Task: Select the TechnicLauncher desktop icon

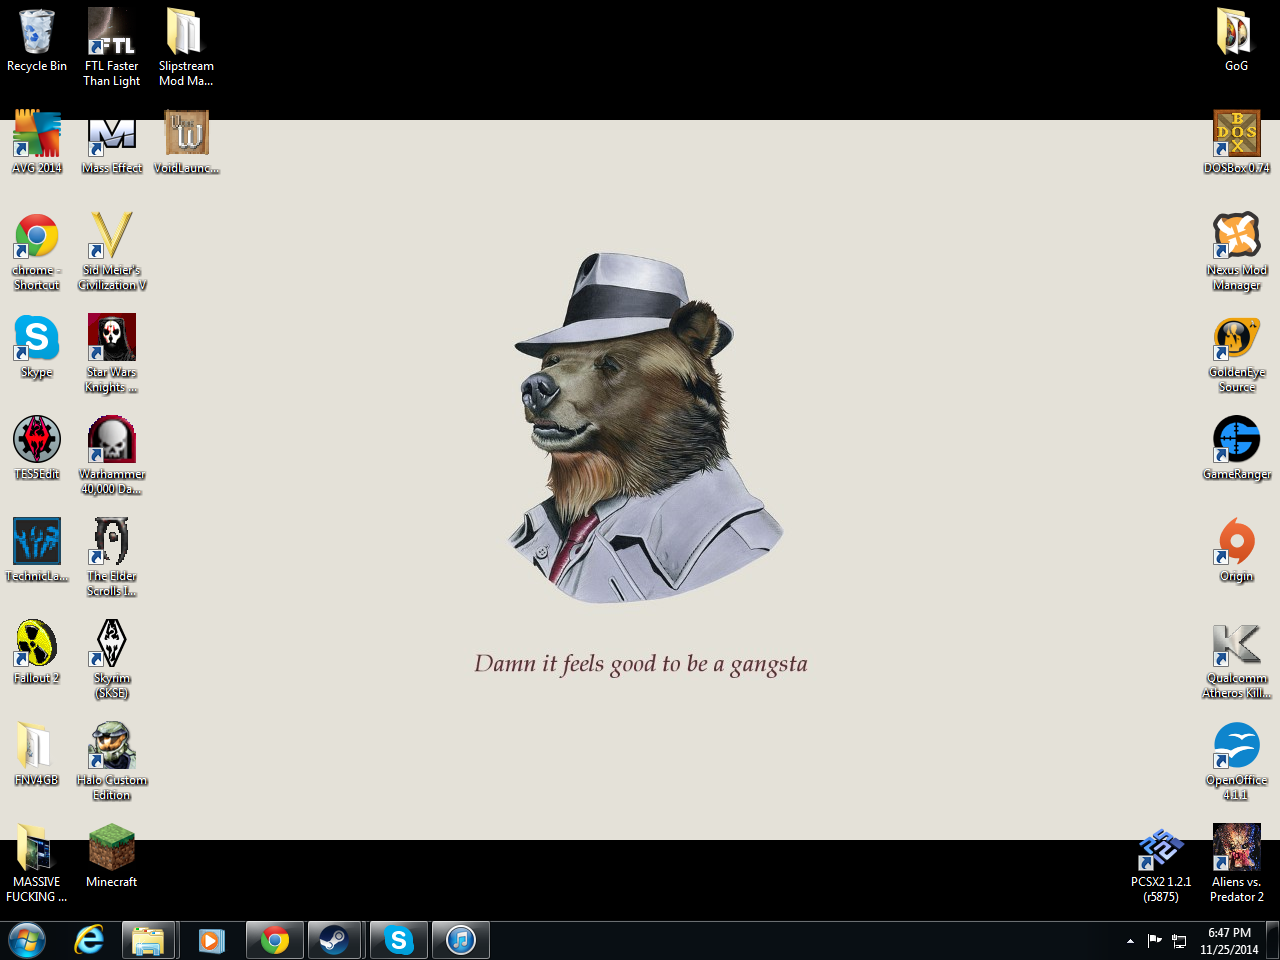Action: point(37,551)
